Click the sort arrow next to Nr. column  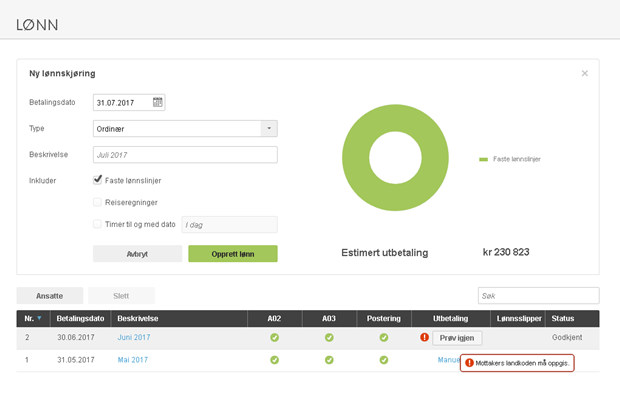point(39,318)
